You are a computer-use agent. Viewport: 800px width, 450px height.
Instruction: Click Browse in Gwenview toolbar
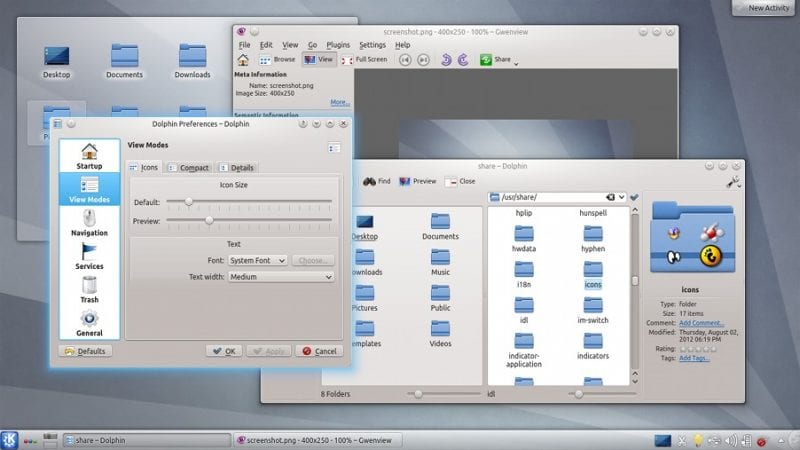[x=277, y=60]
